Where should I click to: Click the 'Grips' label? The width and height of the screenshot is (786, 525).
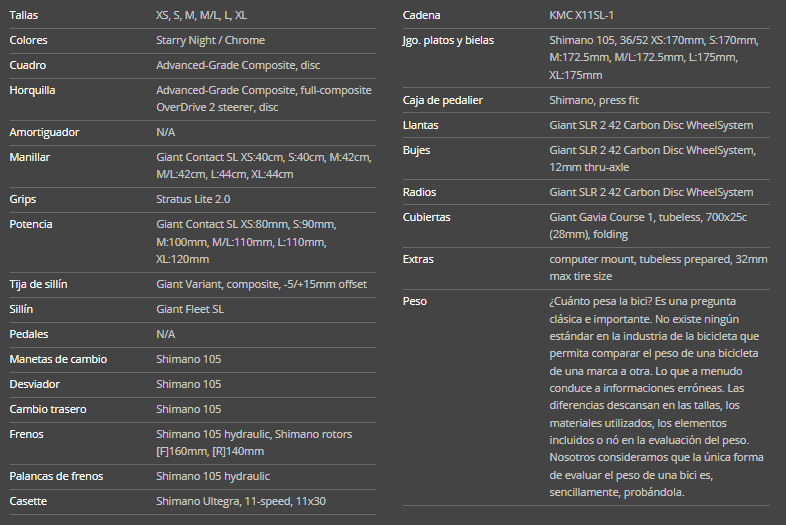click(23, 200)
